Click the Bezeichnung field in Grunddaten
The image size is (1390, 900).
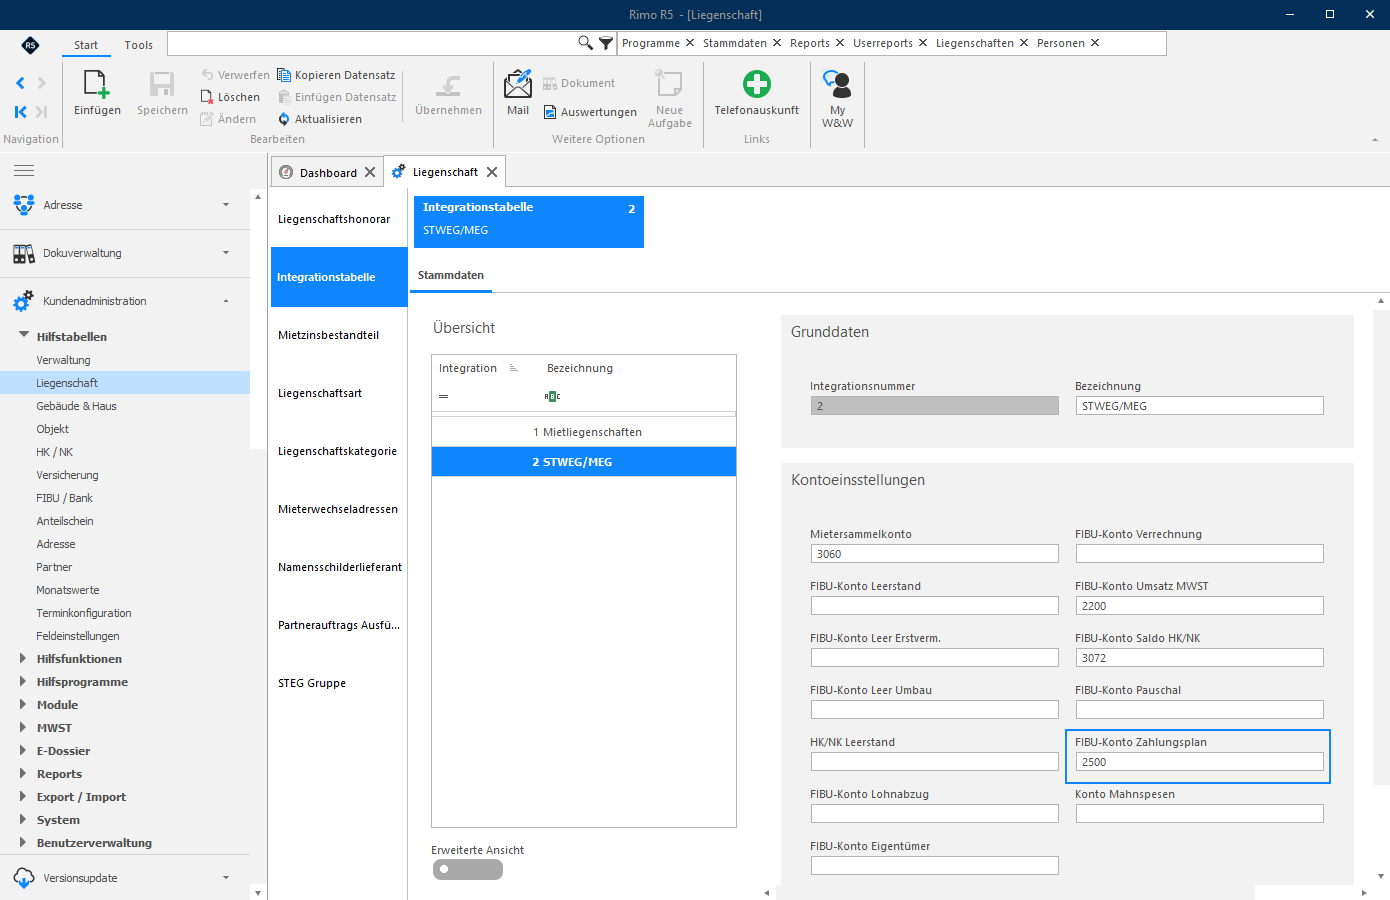pos(1199,406)
